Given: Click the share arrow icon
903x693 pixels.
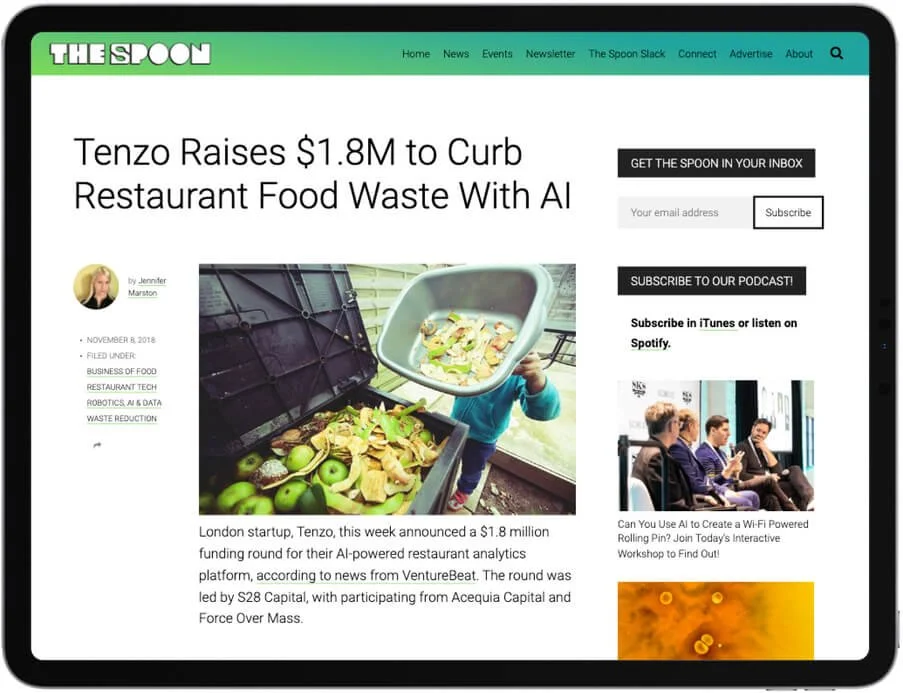Looking at the screenshot, I should coord(97,445).
